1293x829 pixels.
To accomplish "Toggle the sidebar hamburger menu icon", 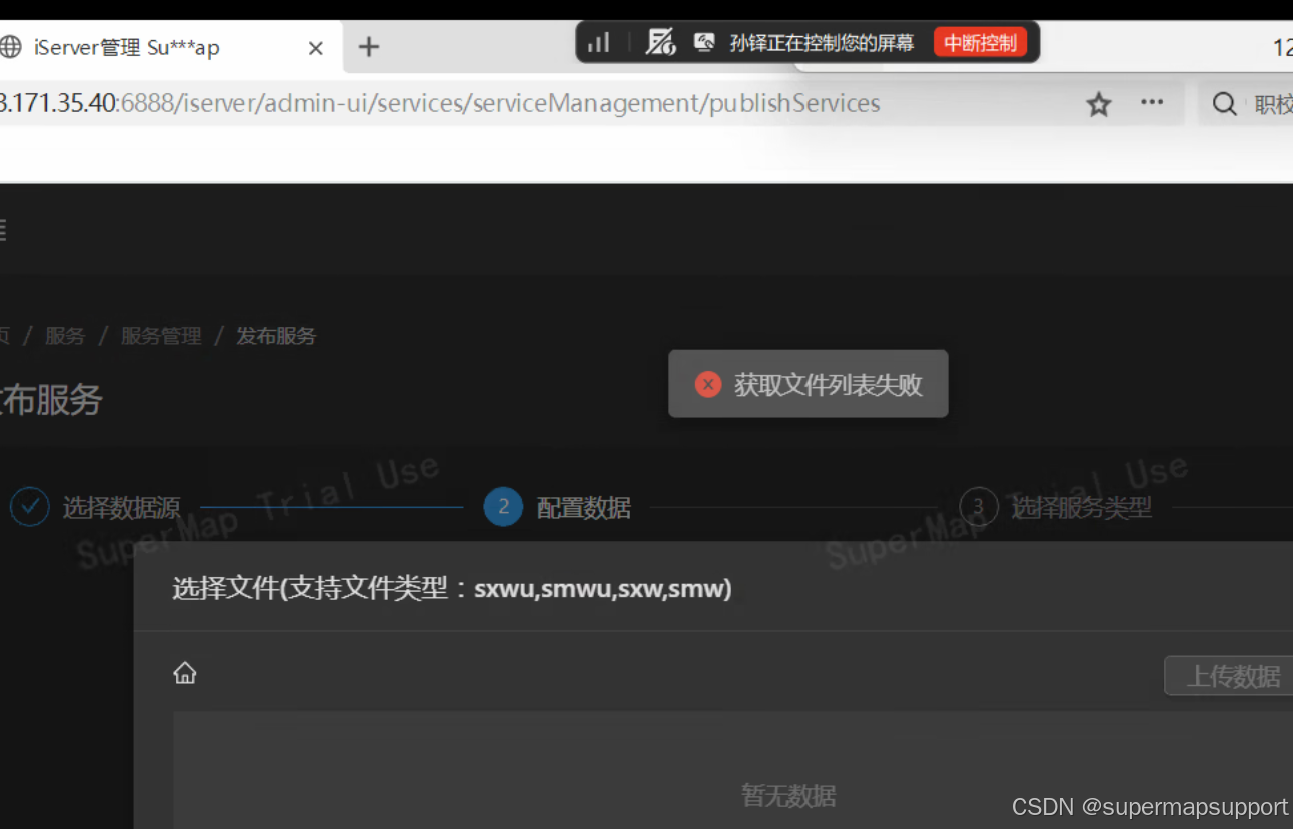I will pyautogui.click(x=3, y=230).
